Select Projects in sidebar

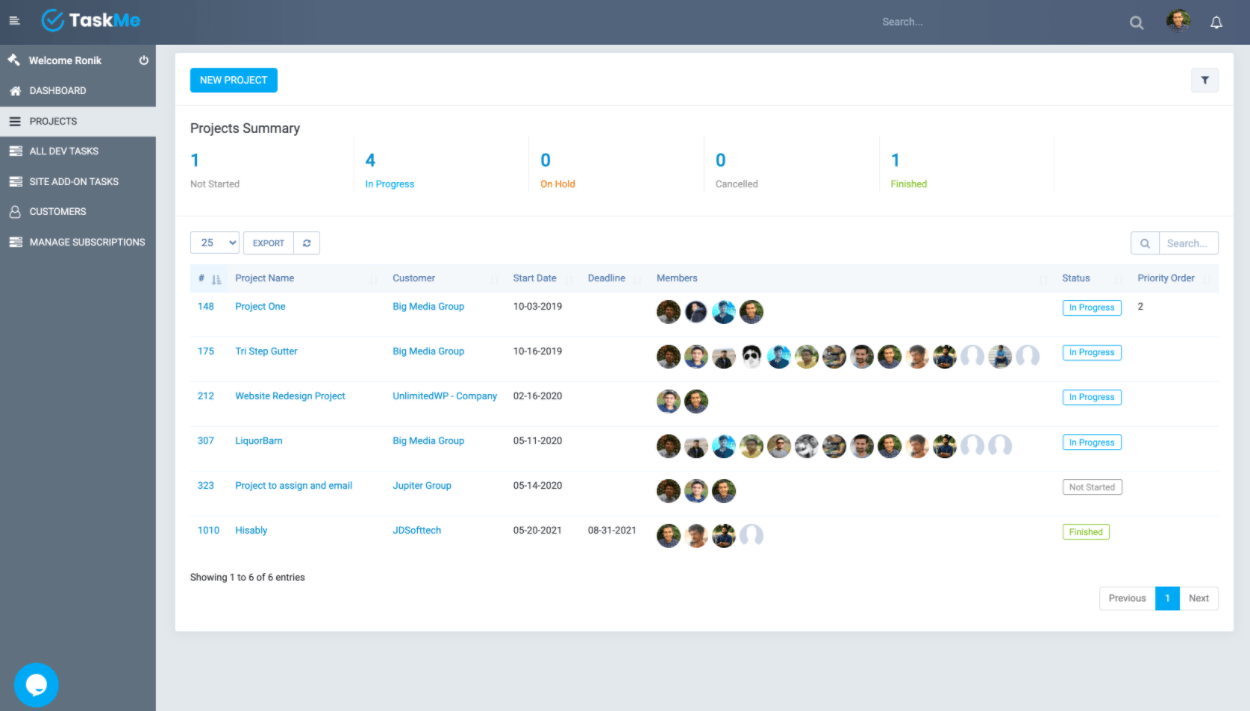(x=78, y=121)
